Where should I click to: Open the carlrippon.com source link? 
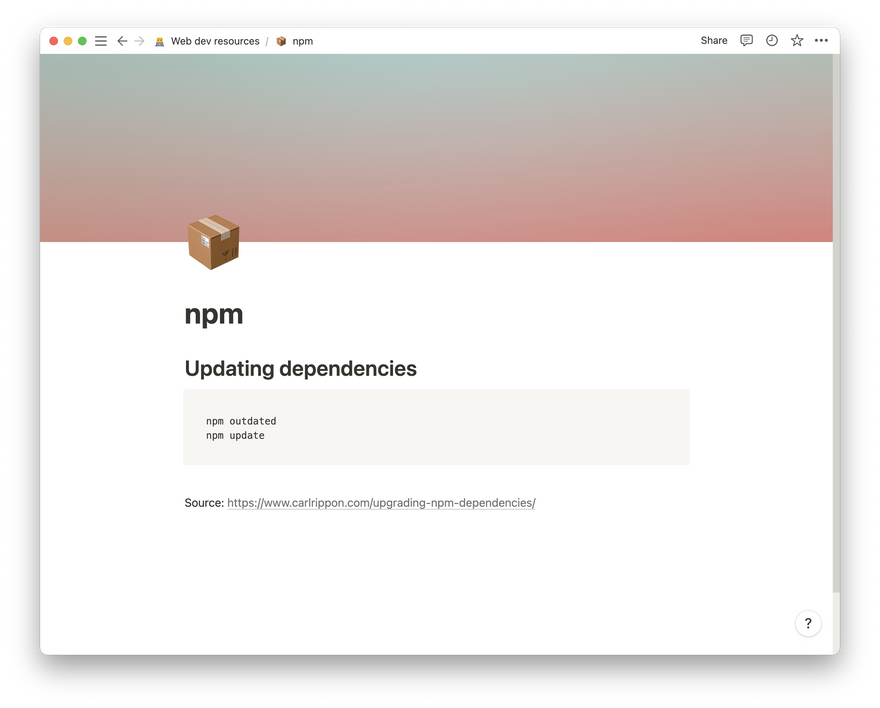381,503
